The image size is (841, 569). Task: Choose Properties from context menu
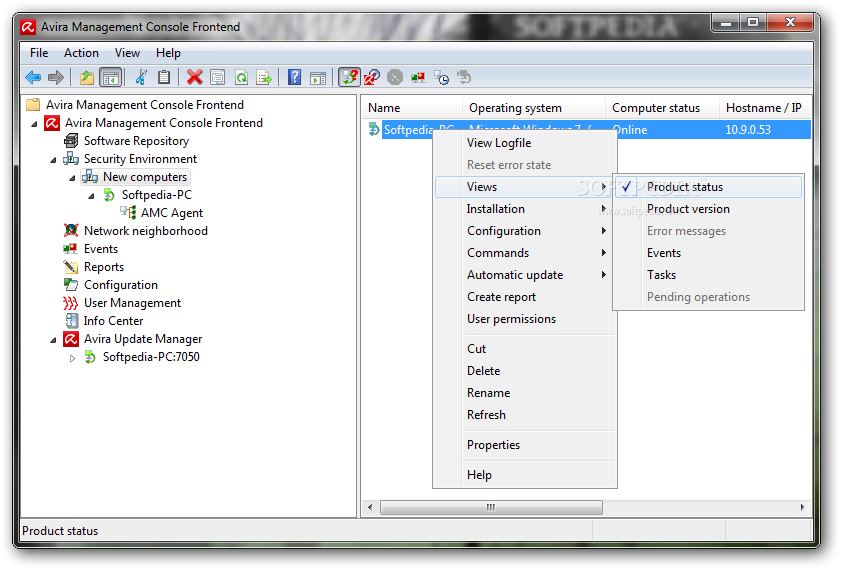pos(525,445)
